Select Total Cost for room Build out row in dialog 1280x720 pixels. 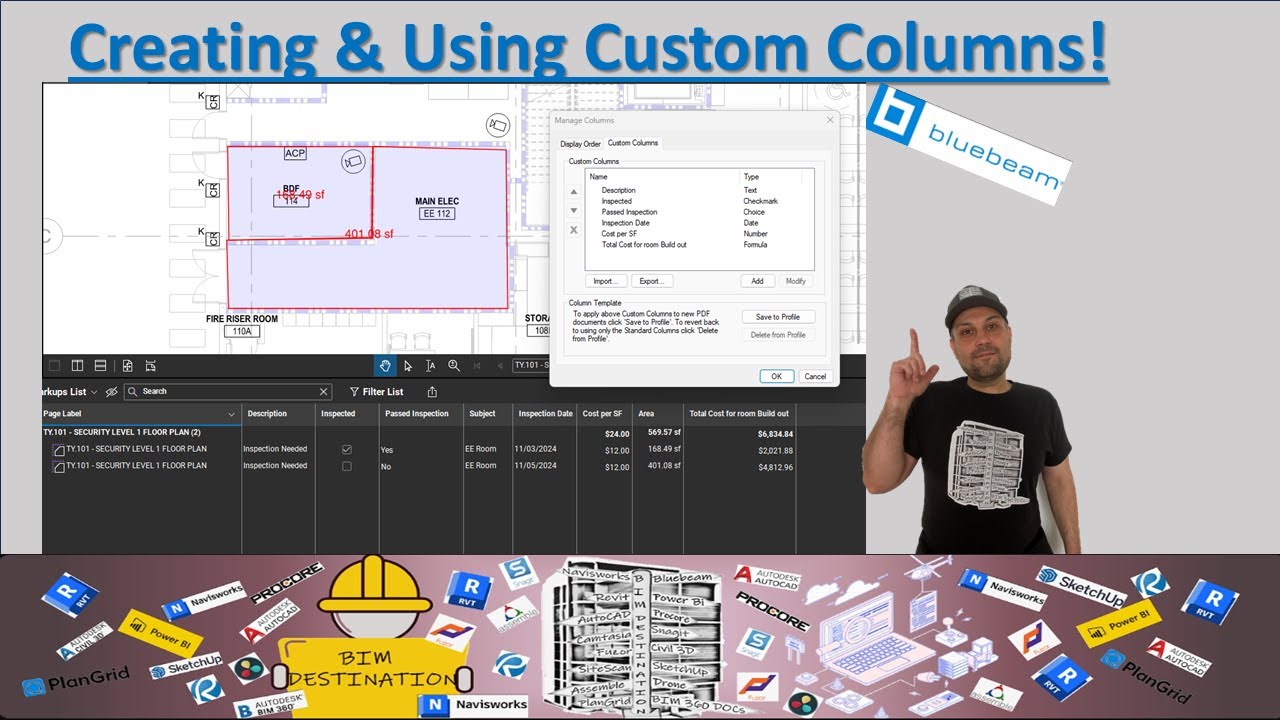coord(700,245)
